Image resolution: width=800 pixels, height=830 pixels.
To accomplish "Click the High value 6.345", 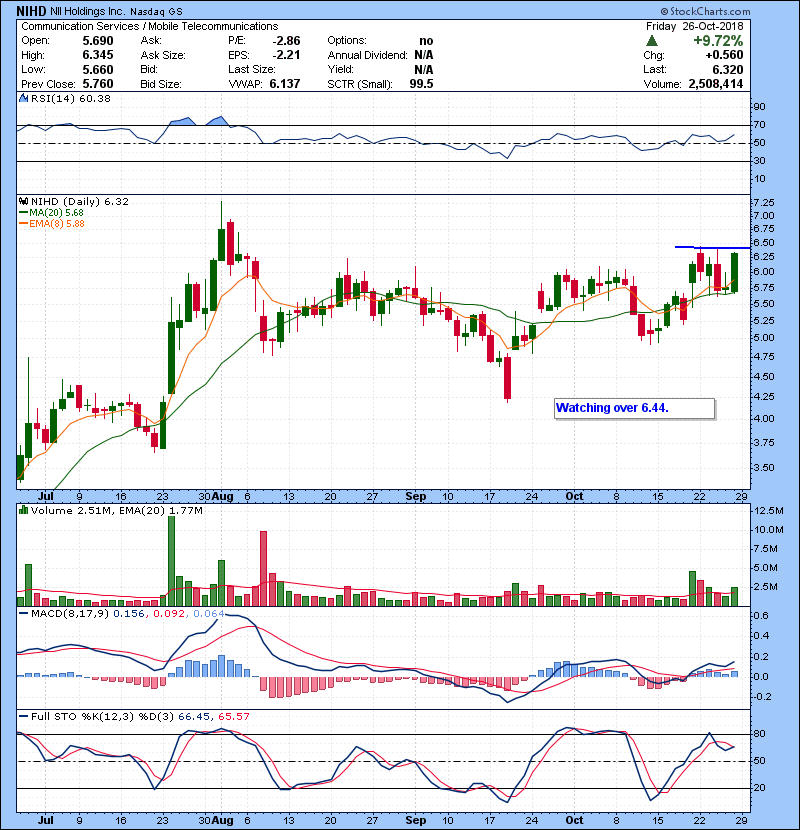I will click(x=98, y=55).
